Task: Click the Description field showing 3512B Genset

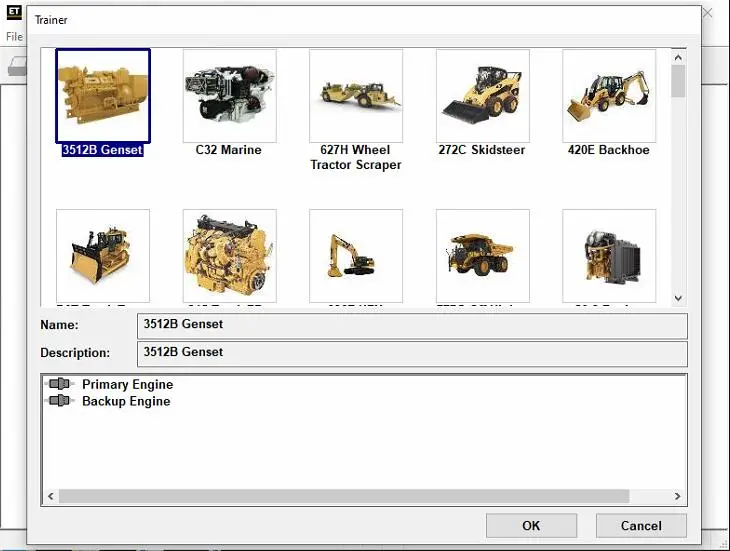Action: [412, 354]
